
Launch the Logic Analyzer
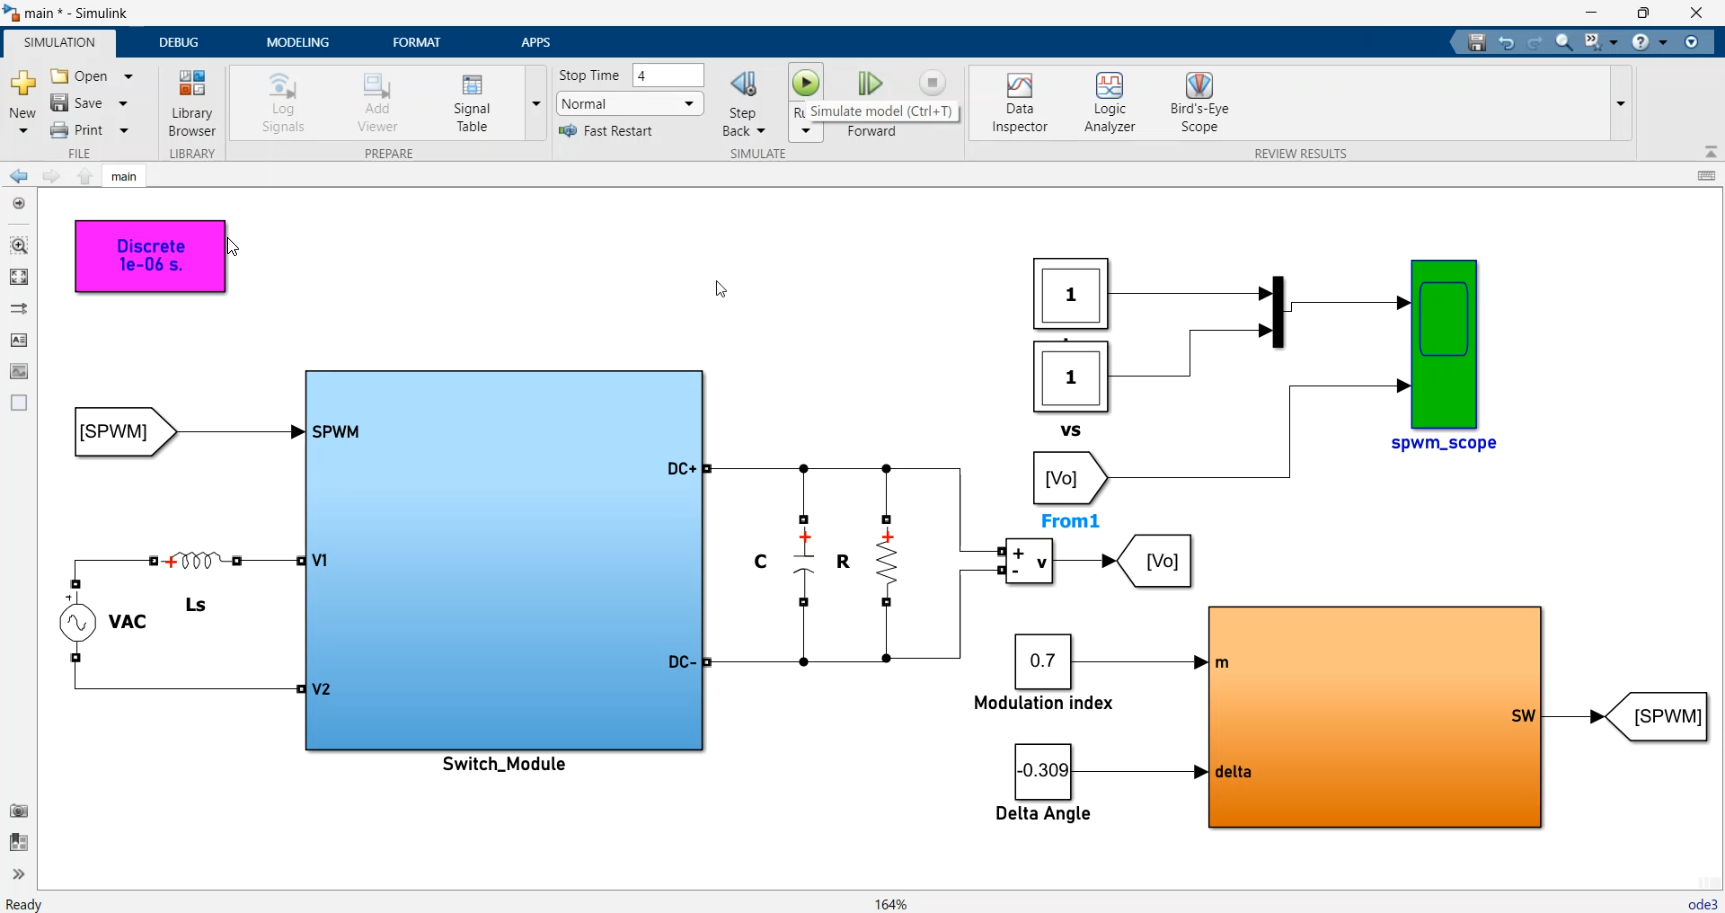coord(1109,102)
